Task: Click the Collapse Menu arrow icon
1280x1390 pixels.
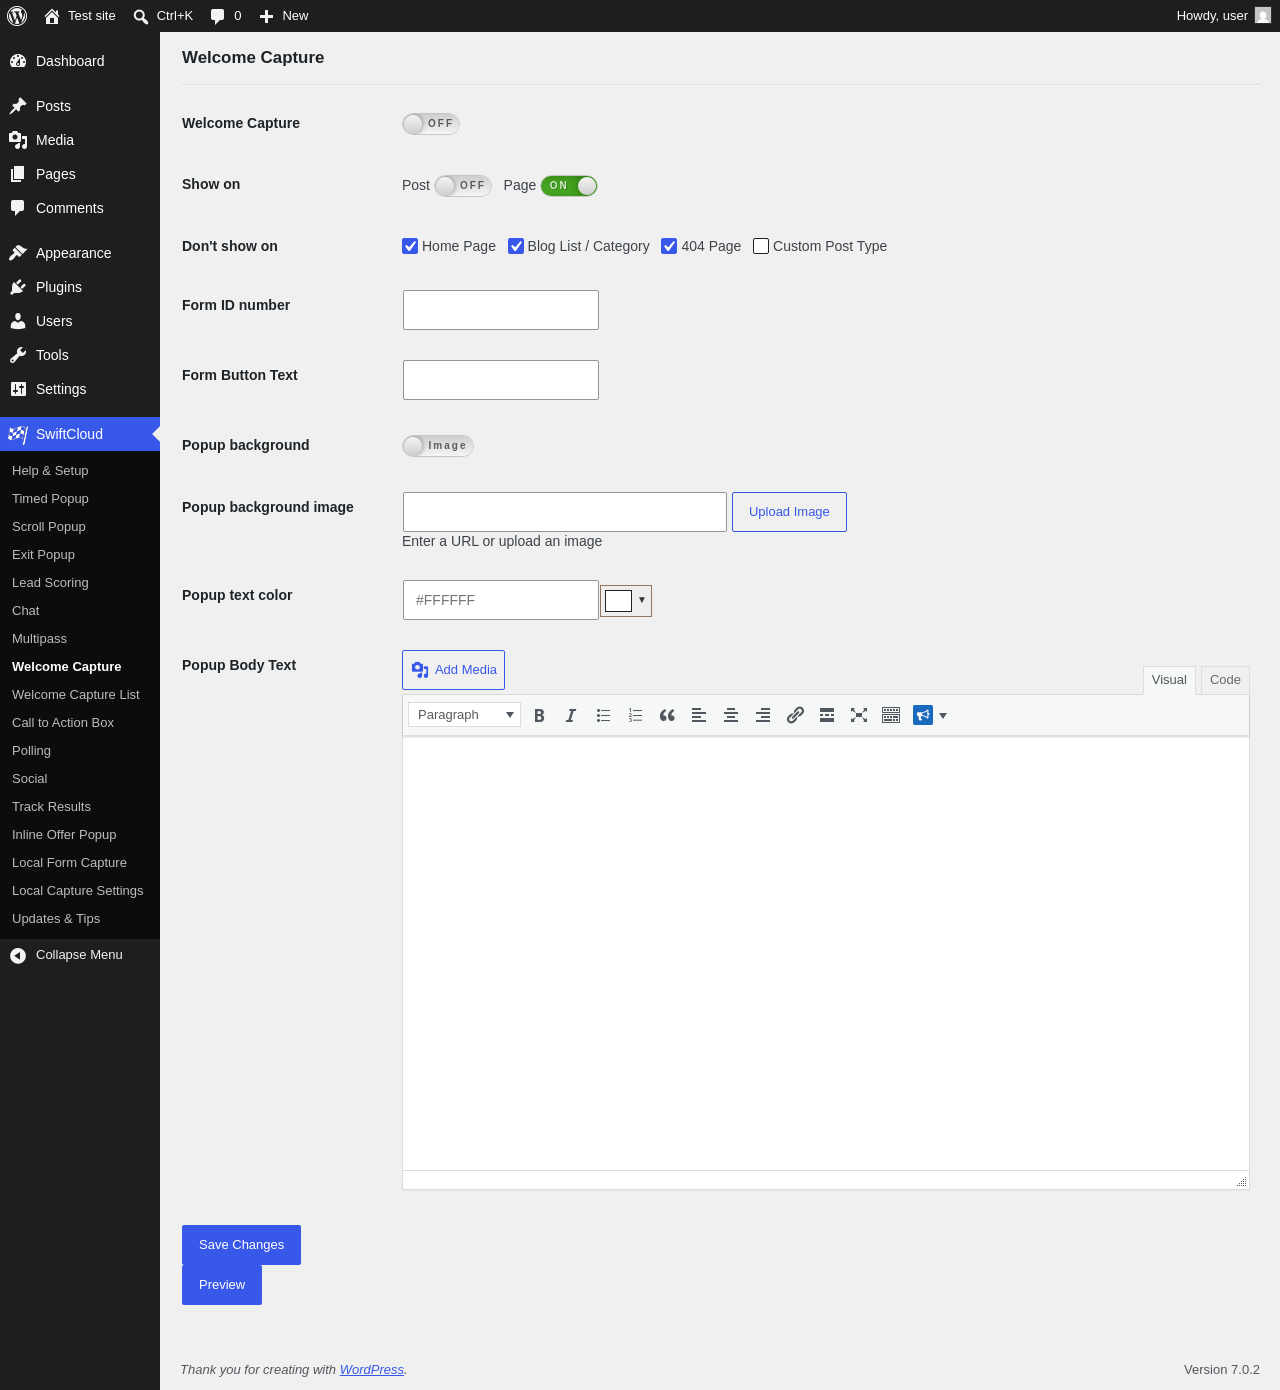Action: pyautogui.click(x=18, y=956)
